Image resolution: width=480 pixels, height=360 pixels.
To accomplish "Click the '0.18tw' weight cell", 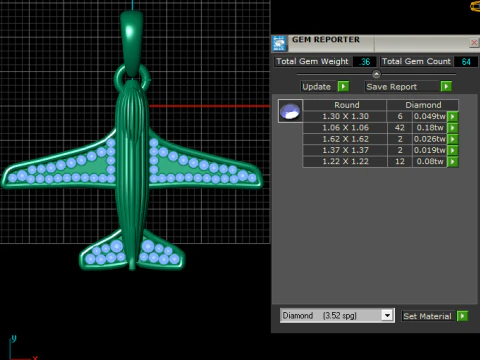I will coord(429,128).
